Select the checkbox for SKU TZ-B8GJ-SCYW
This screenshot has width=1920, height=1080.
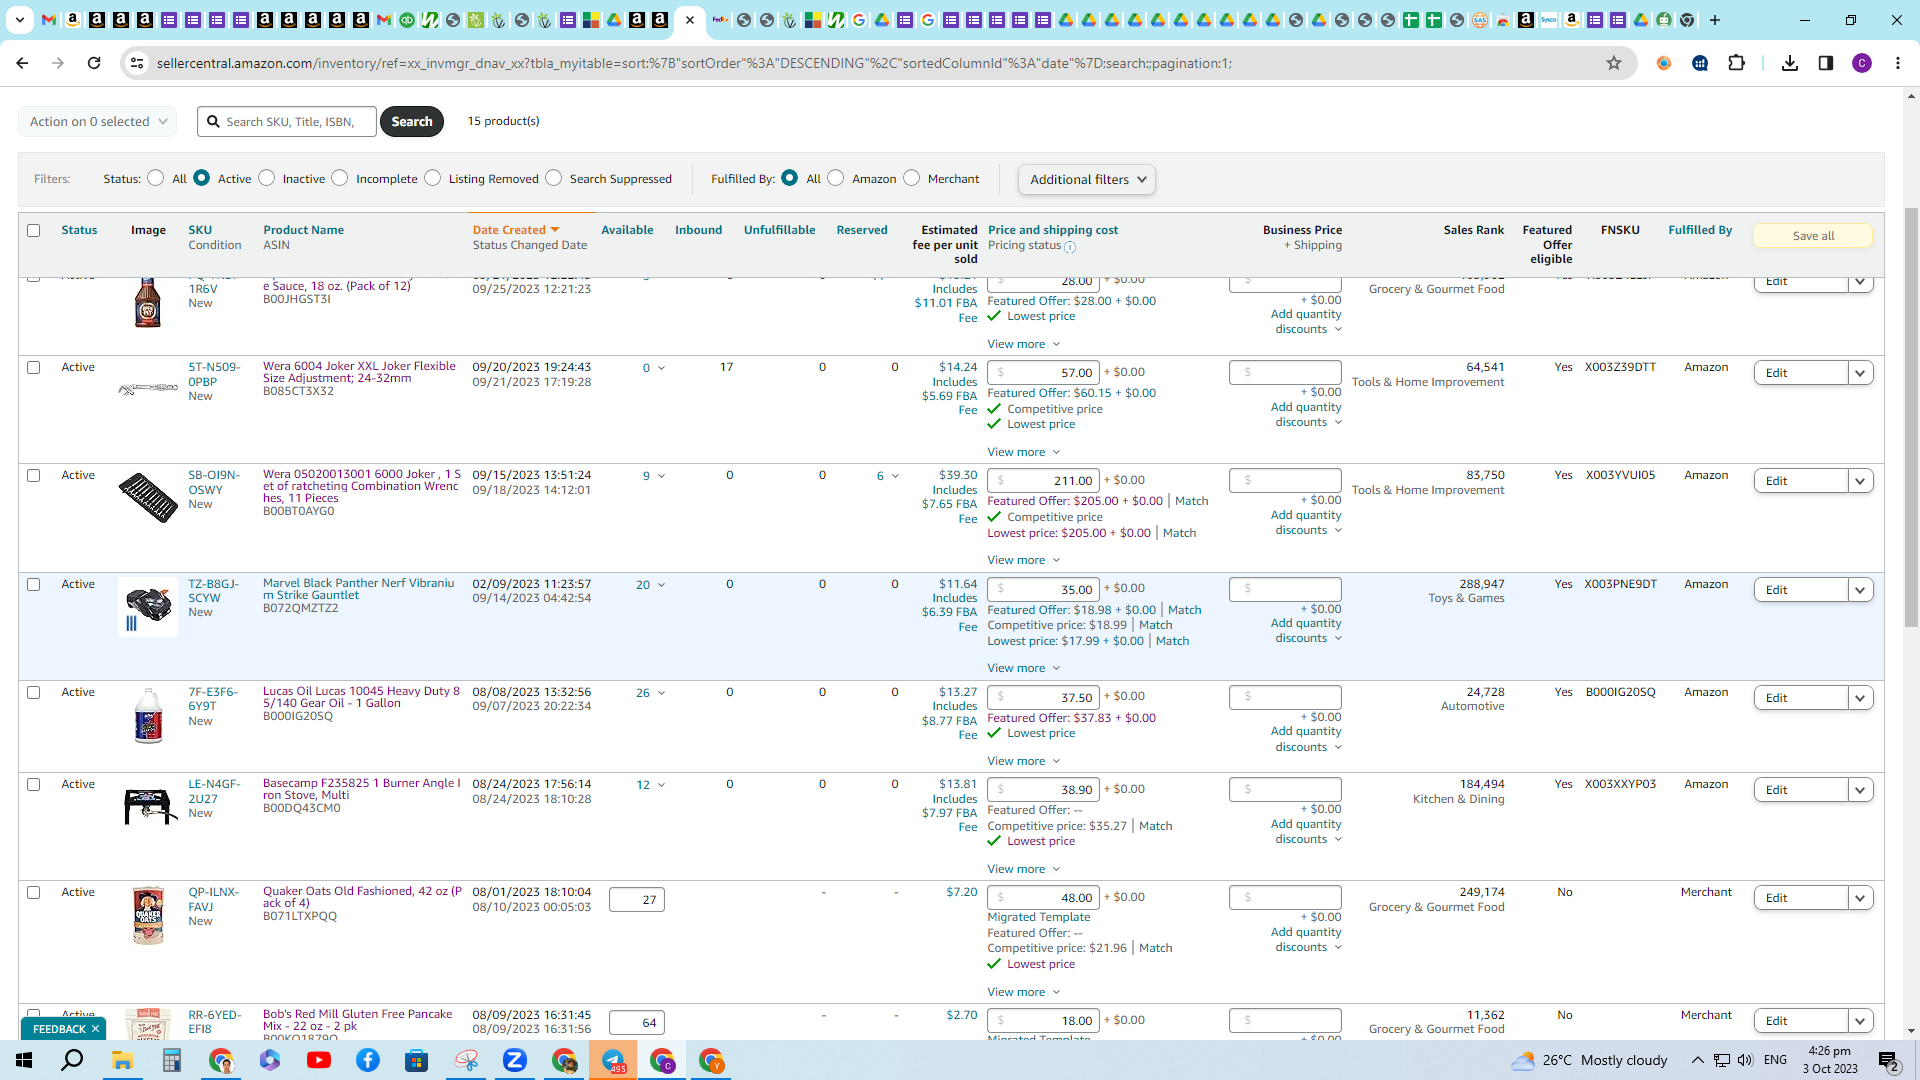click(34, 584)
